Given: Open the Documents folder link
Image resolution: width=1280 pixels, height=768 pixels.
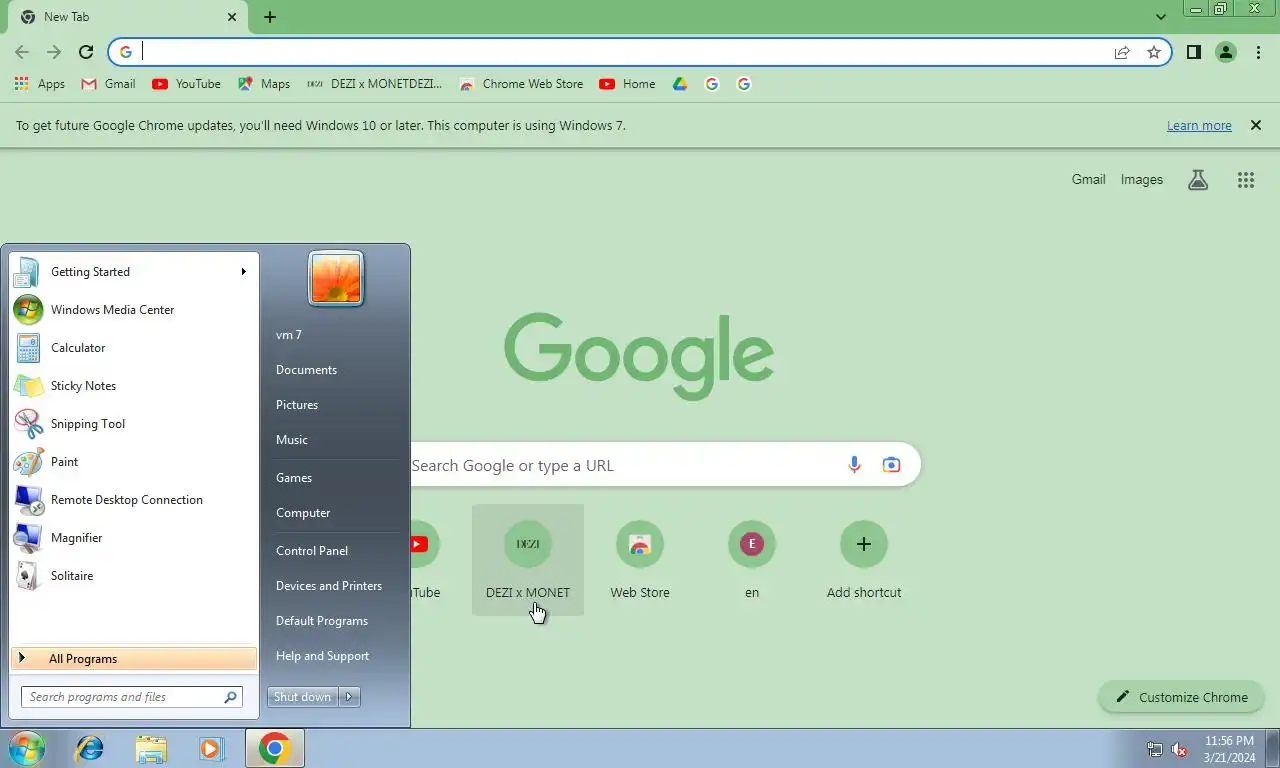Looking at the screenshot, I should click(306, 369).
